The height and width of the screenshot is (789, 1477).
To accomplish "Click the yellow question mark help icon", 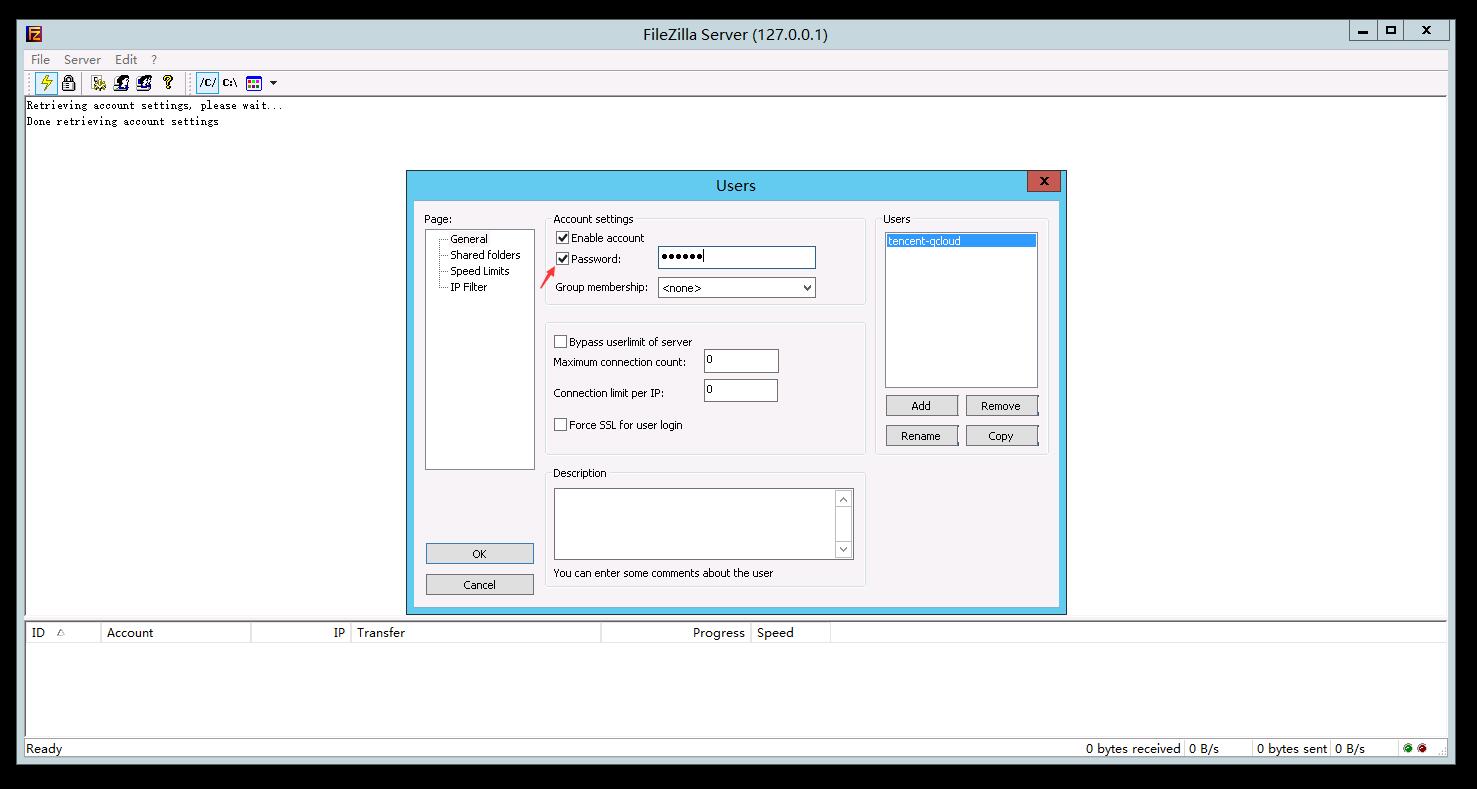I will (168, 83).
